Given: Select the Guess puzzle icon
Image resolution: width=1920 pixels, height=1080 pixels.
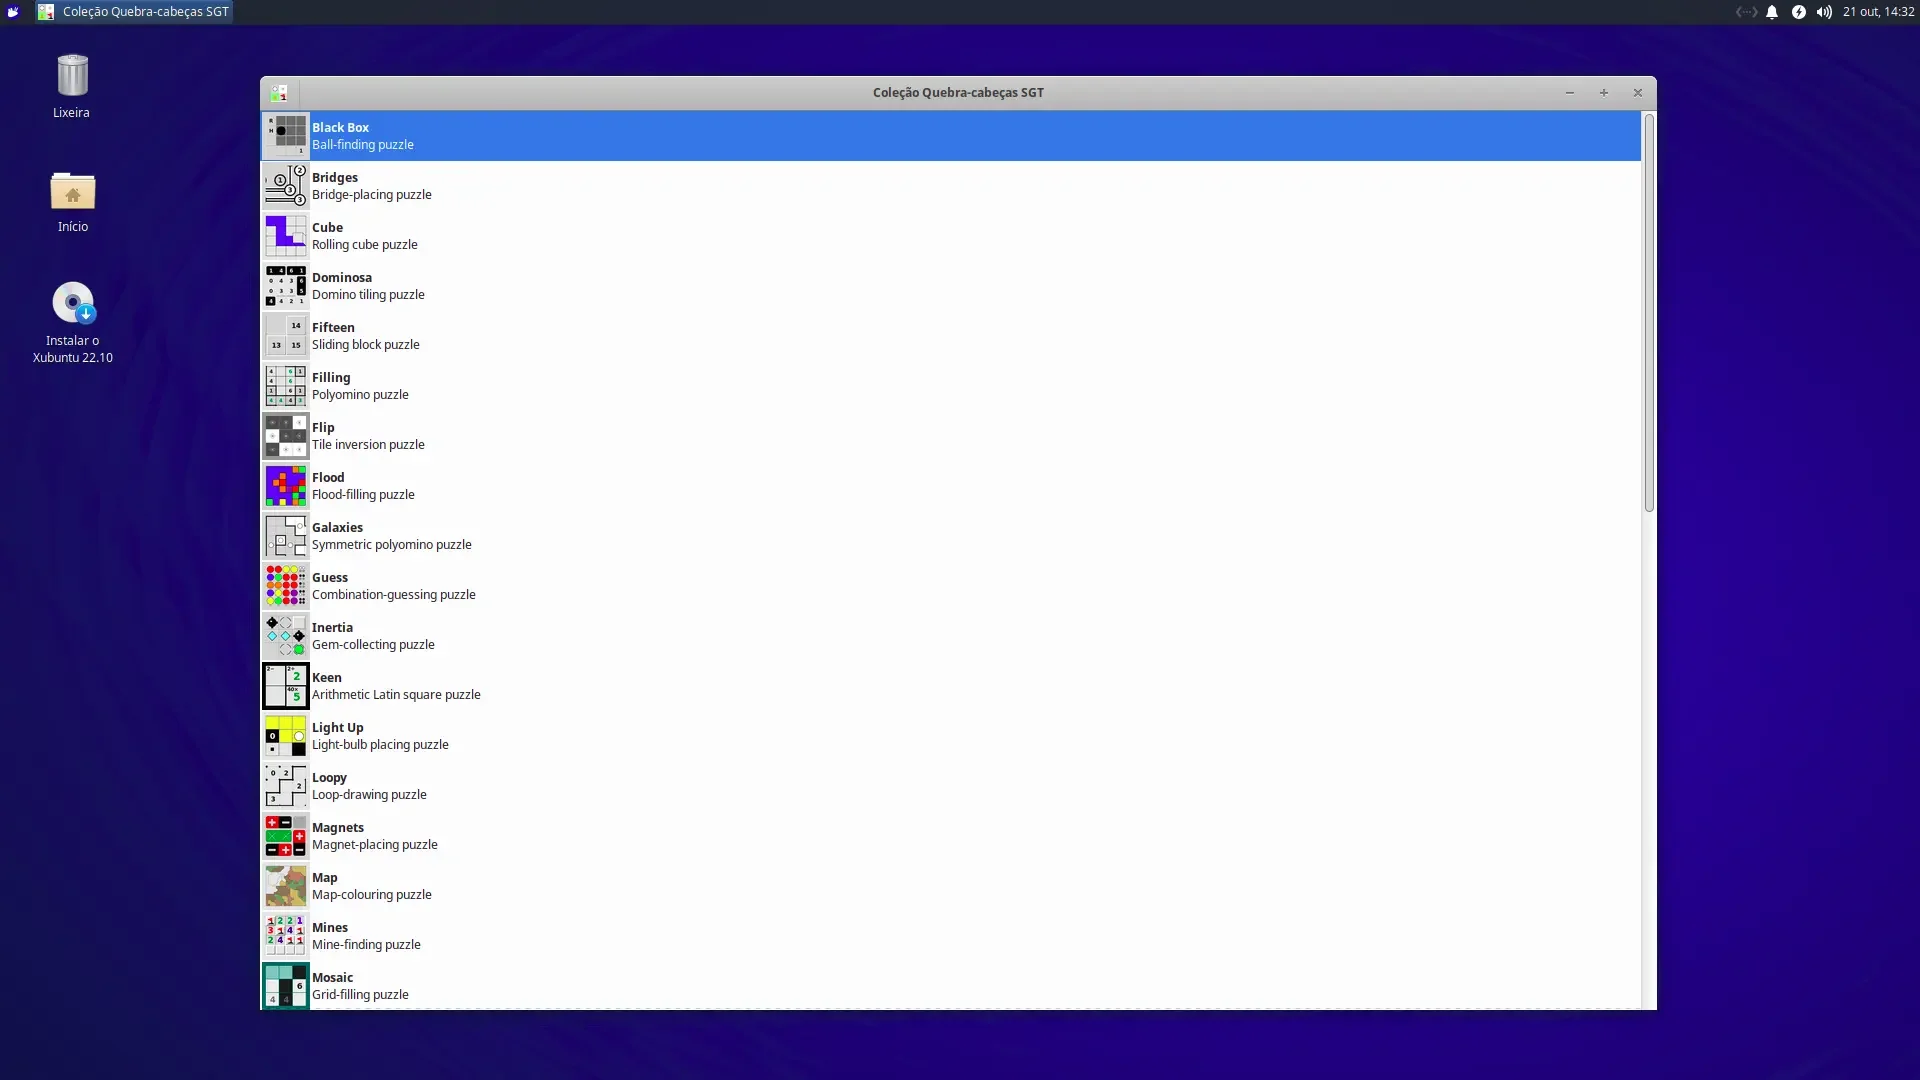Looking at the screenshot, I should click(285, 586).
